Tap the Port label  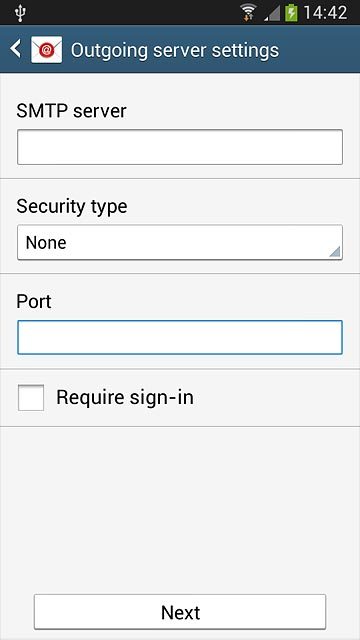pos(34,302)
